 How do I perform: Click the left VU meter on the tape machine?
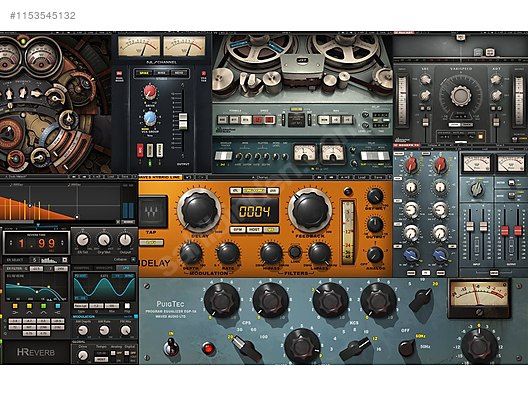304,153
